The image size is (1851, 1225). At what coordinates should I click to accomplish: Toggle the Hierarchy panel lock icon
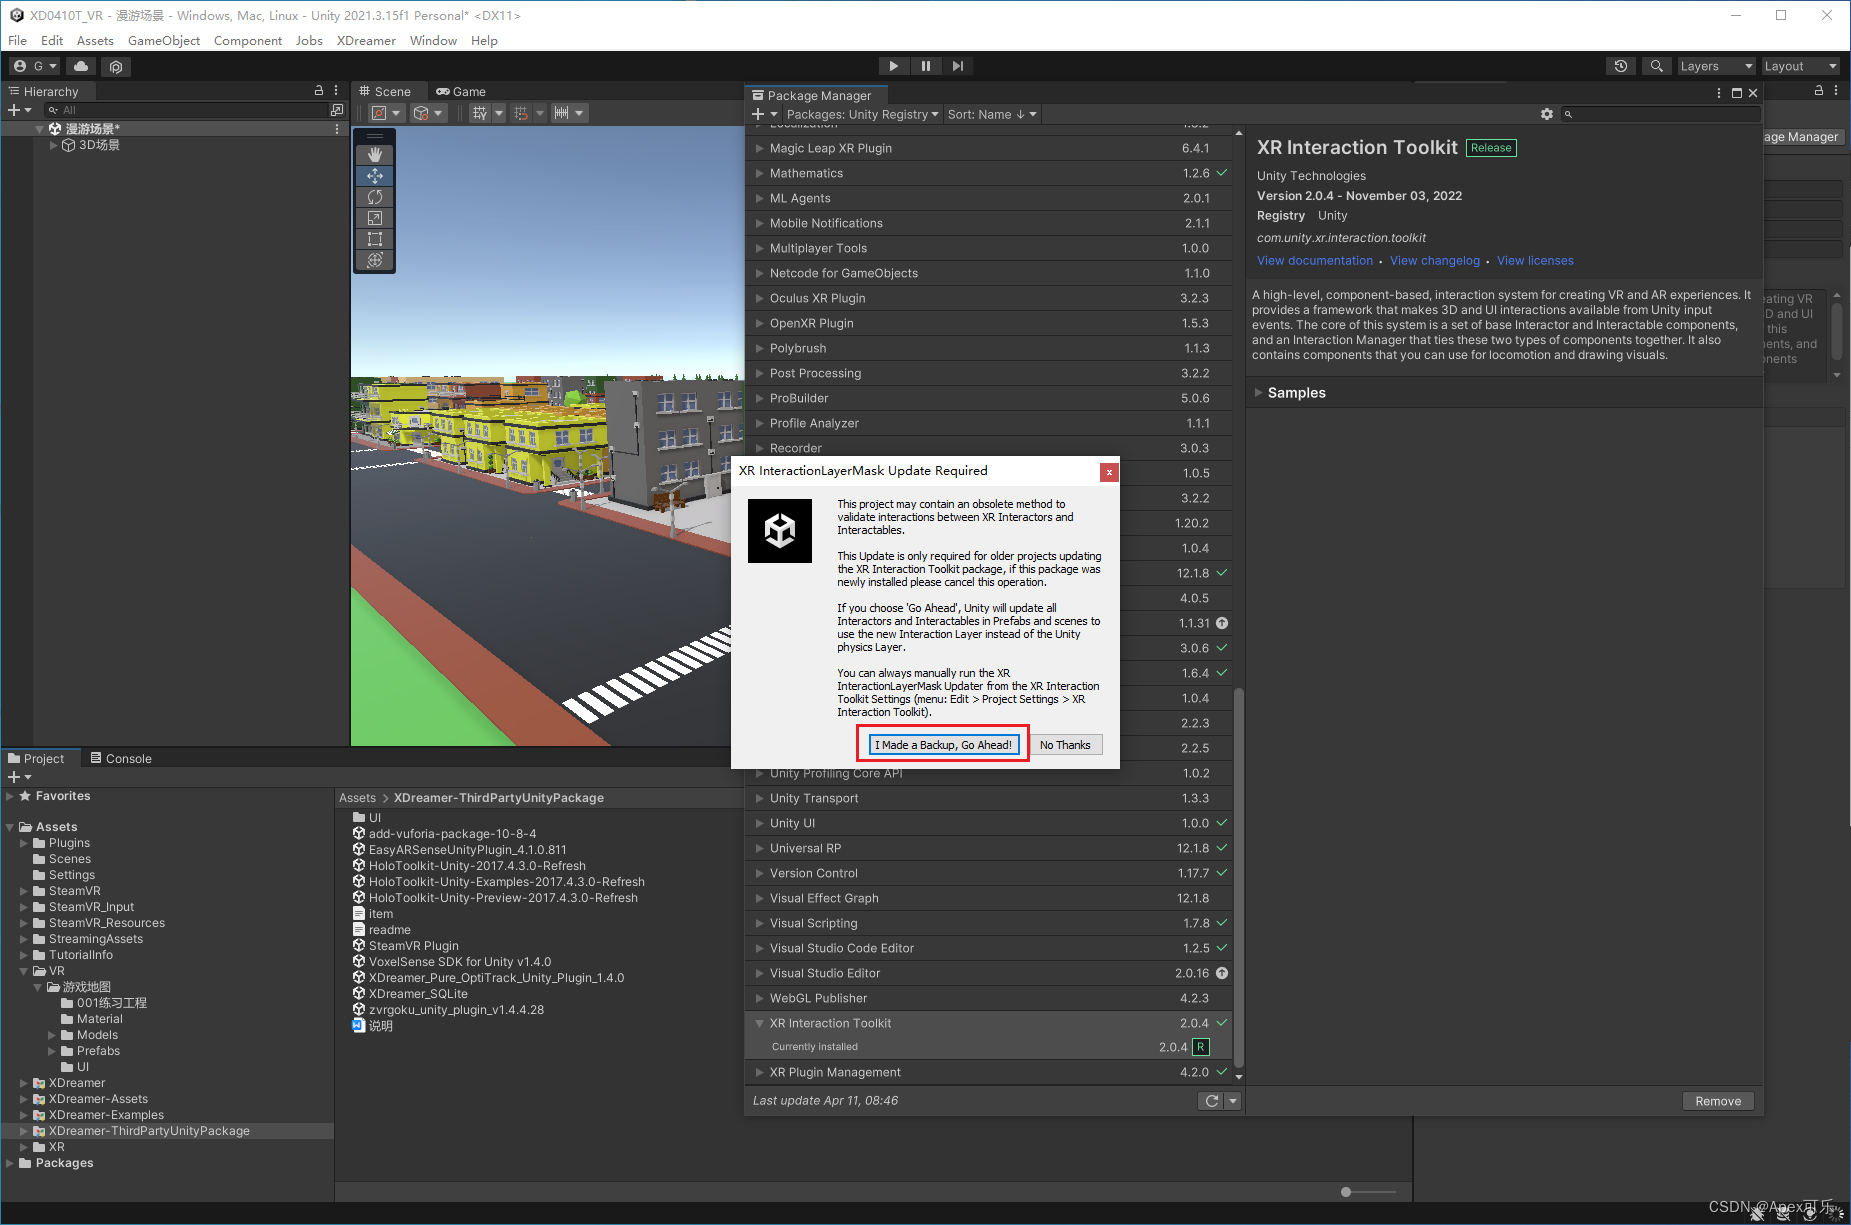click(319, 91)
